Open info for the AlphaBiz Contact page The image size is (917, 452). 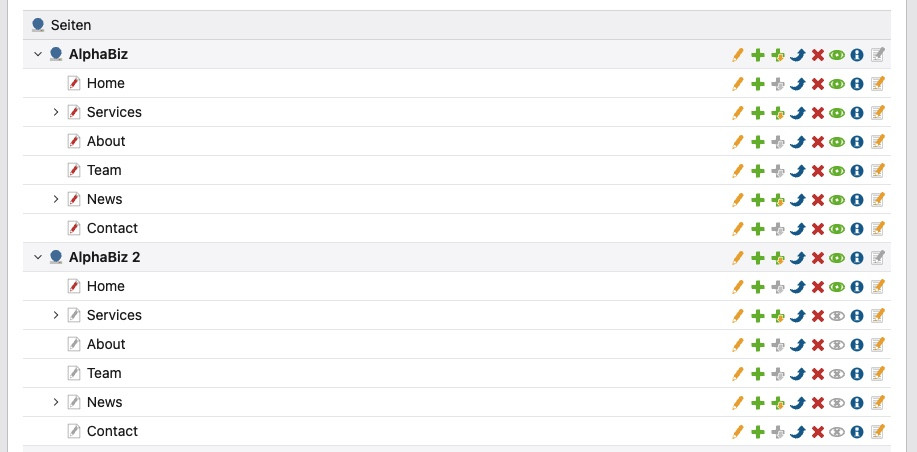[x=857, y=229]
